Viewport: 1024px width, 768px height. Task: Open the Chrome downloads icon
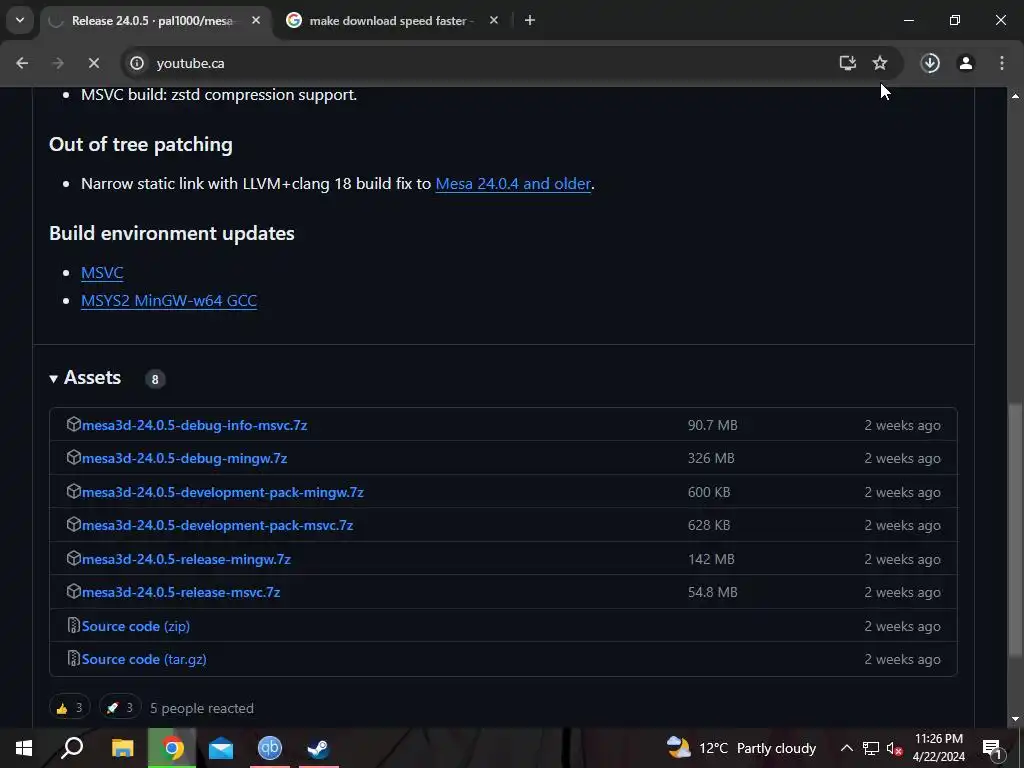click(x=930, y=63)
